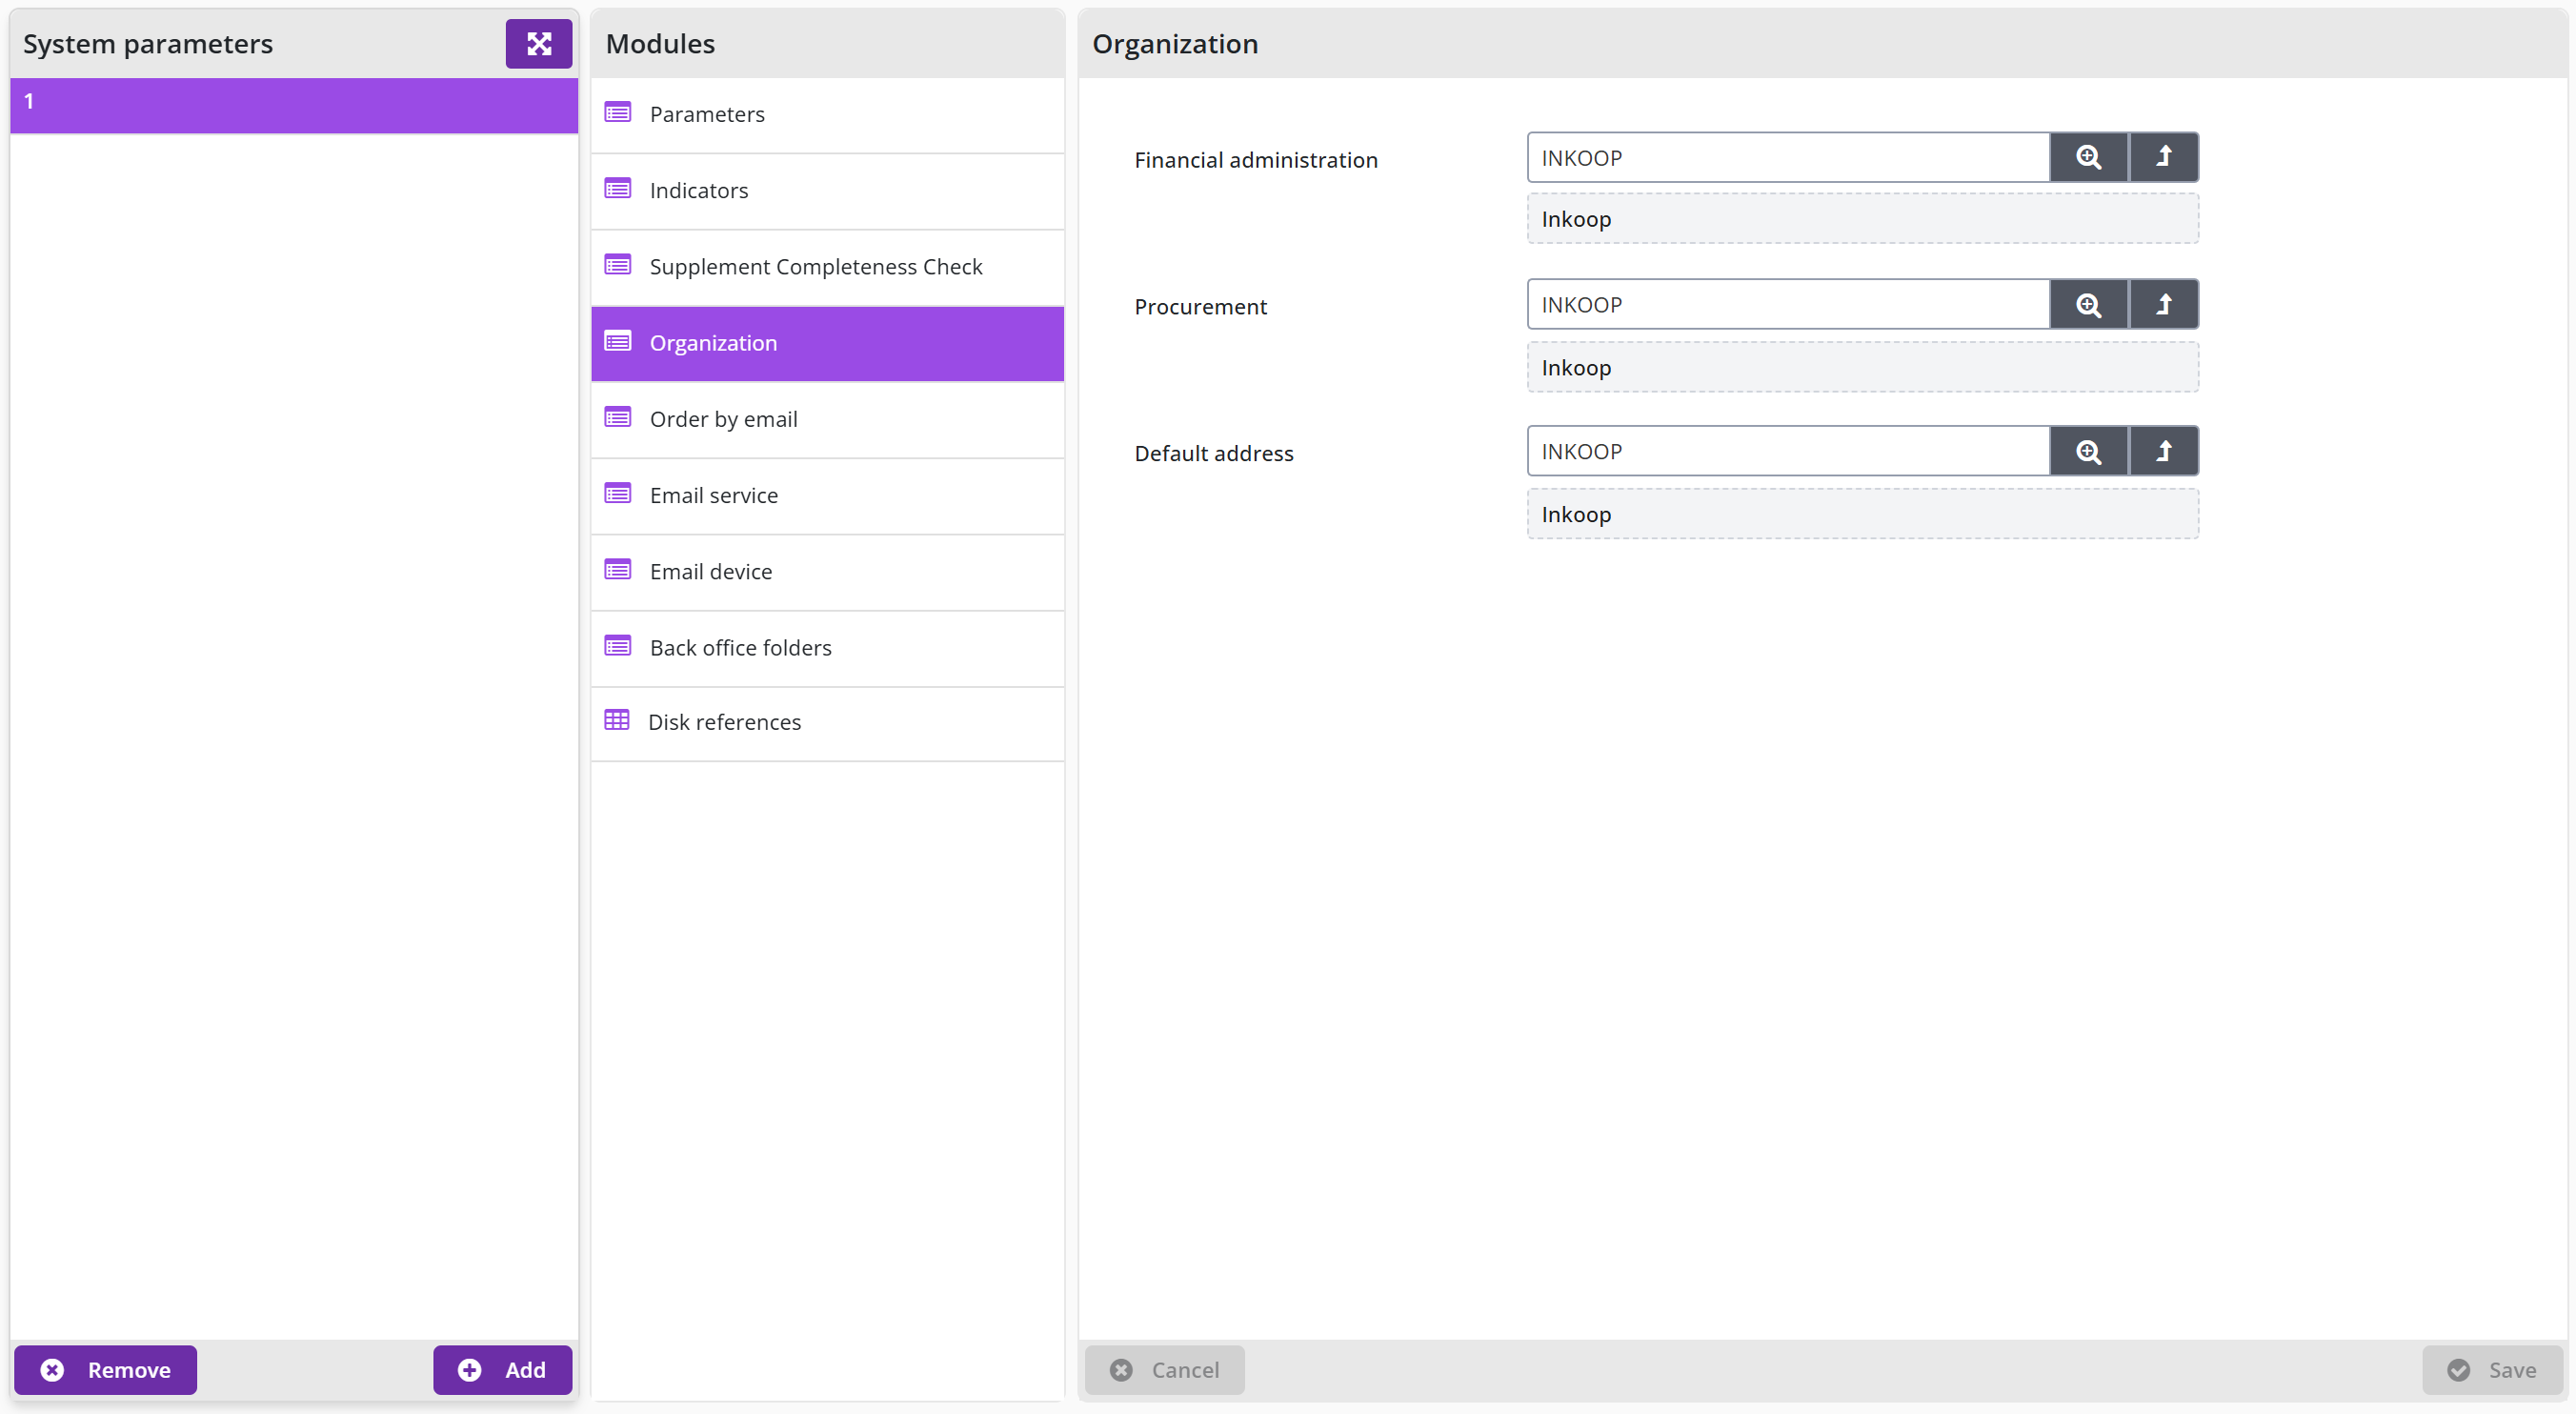The height and width of the screenshot is (1414, 2576).
Task: Click the Remove button
Action: pos(105,1369)
